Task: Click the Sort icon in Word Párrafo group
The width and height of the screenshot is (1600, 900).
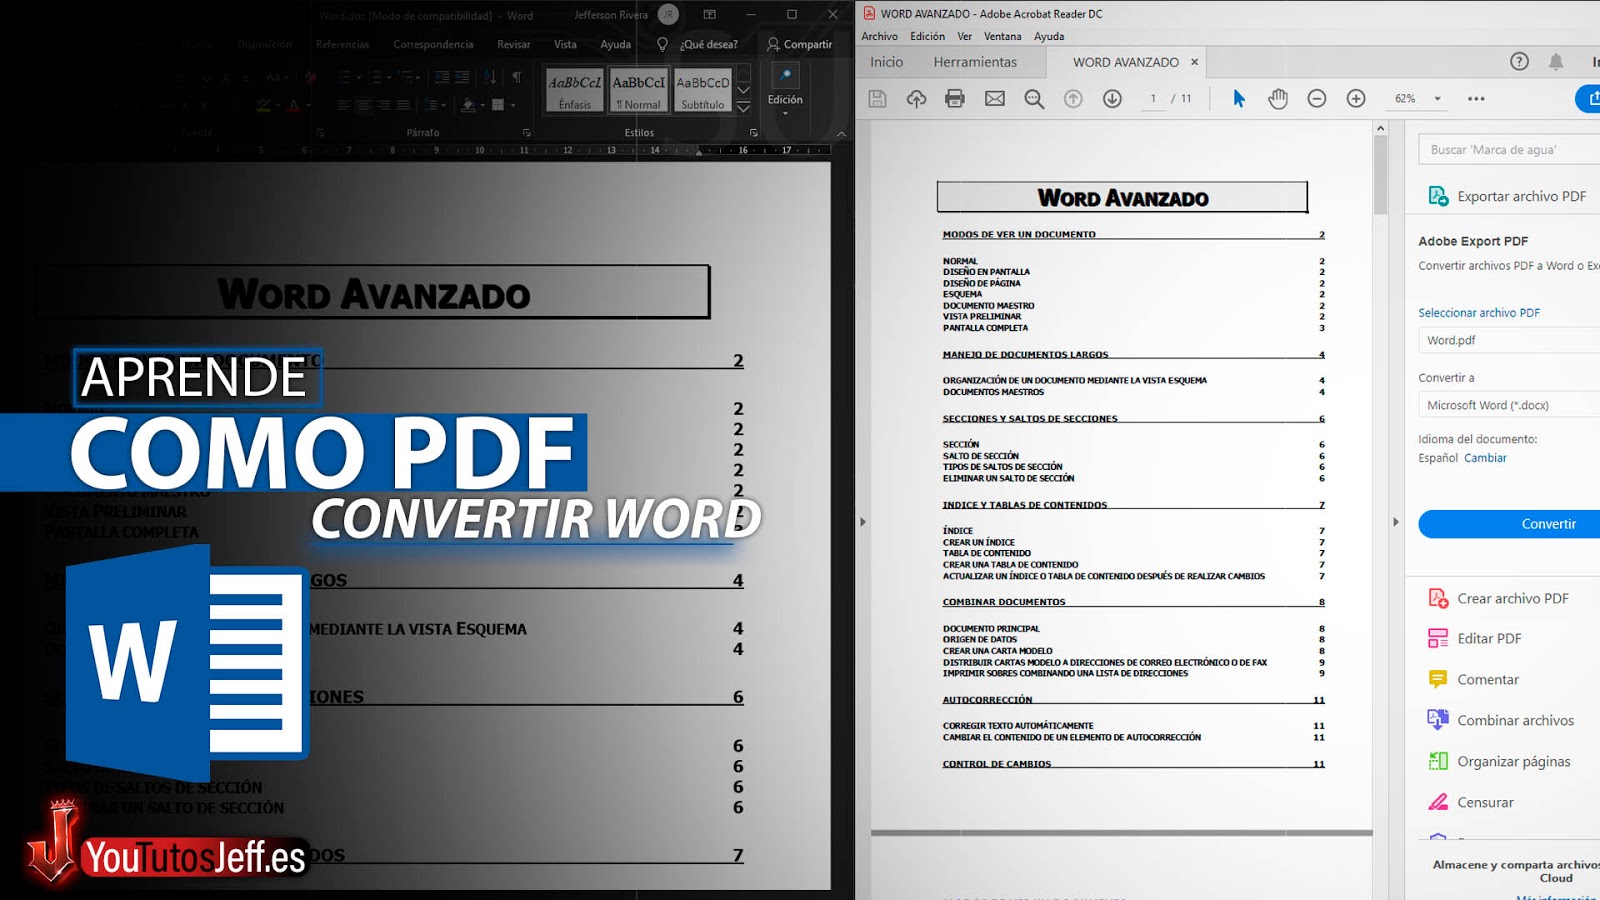Action: pyautogui.click(x=490, y=77)
